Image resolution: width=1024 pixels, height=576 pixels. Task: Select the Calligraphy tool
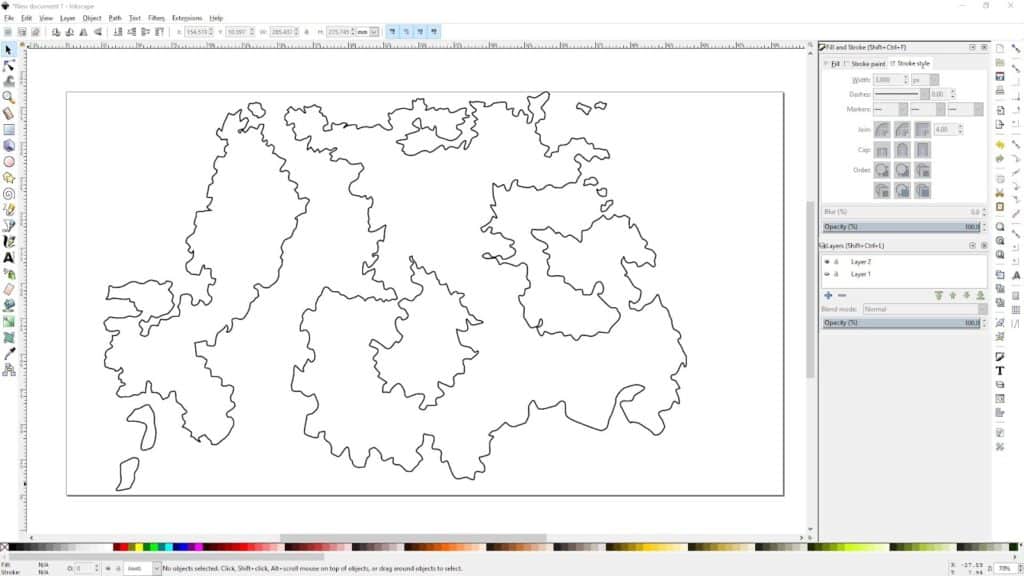point(8,242)
